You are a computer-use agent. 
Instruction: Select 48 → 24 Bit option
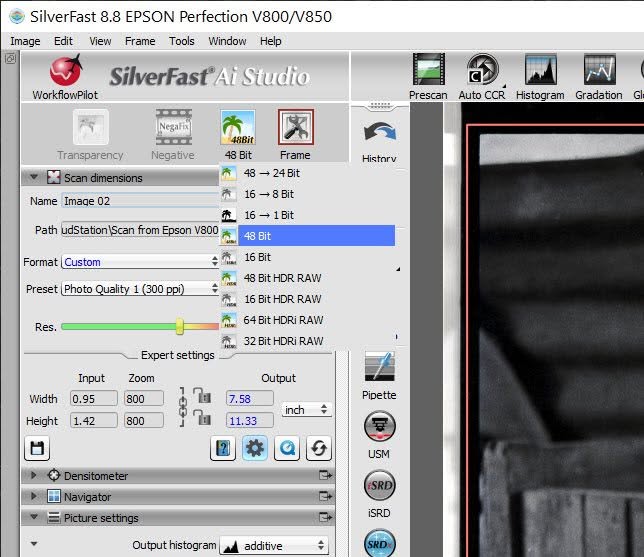pyautogui.click(x=307, y=173)
